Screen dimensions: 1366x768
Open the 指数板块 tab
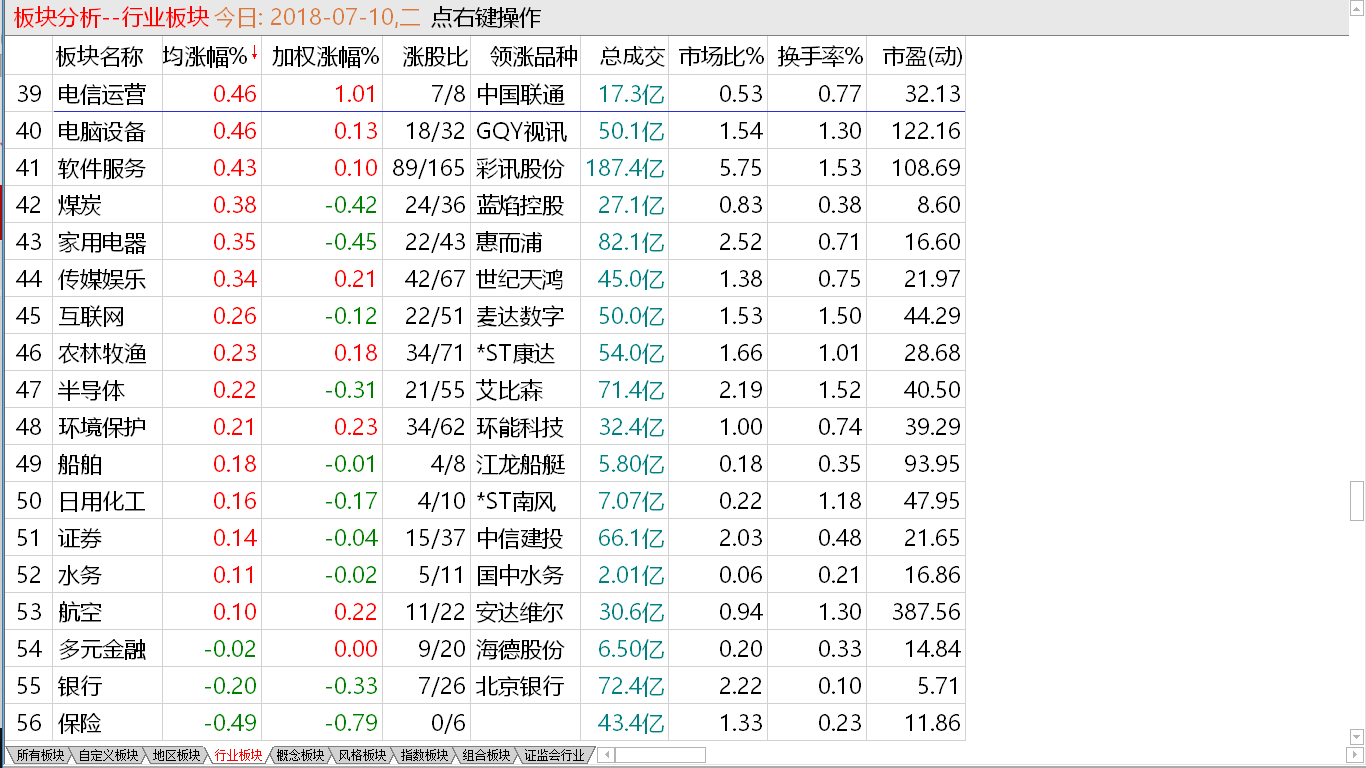click(x=424, y=755)
